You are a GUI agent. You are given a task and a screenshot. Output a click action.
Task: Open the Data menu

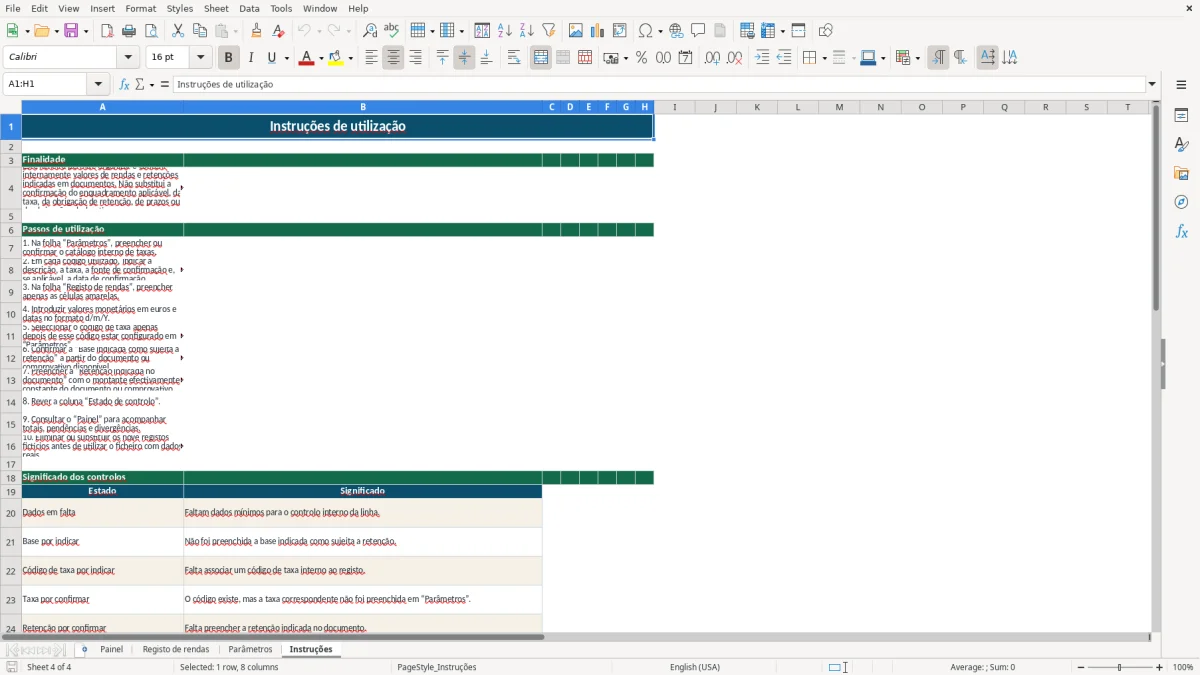(249, 8)
